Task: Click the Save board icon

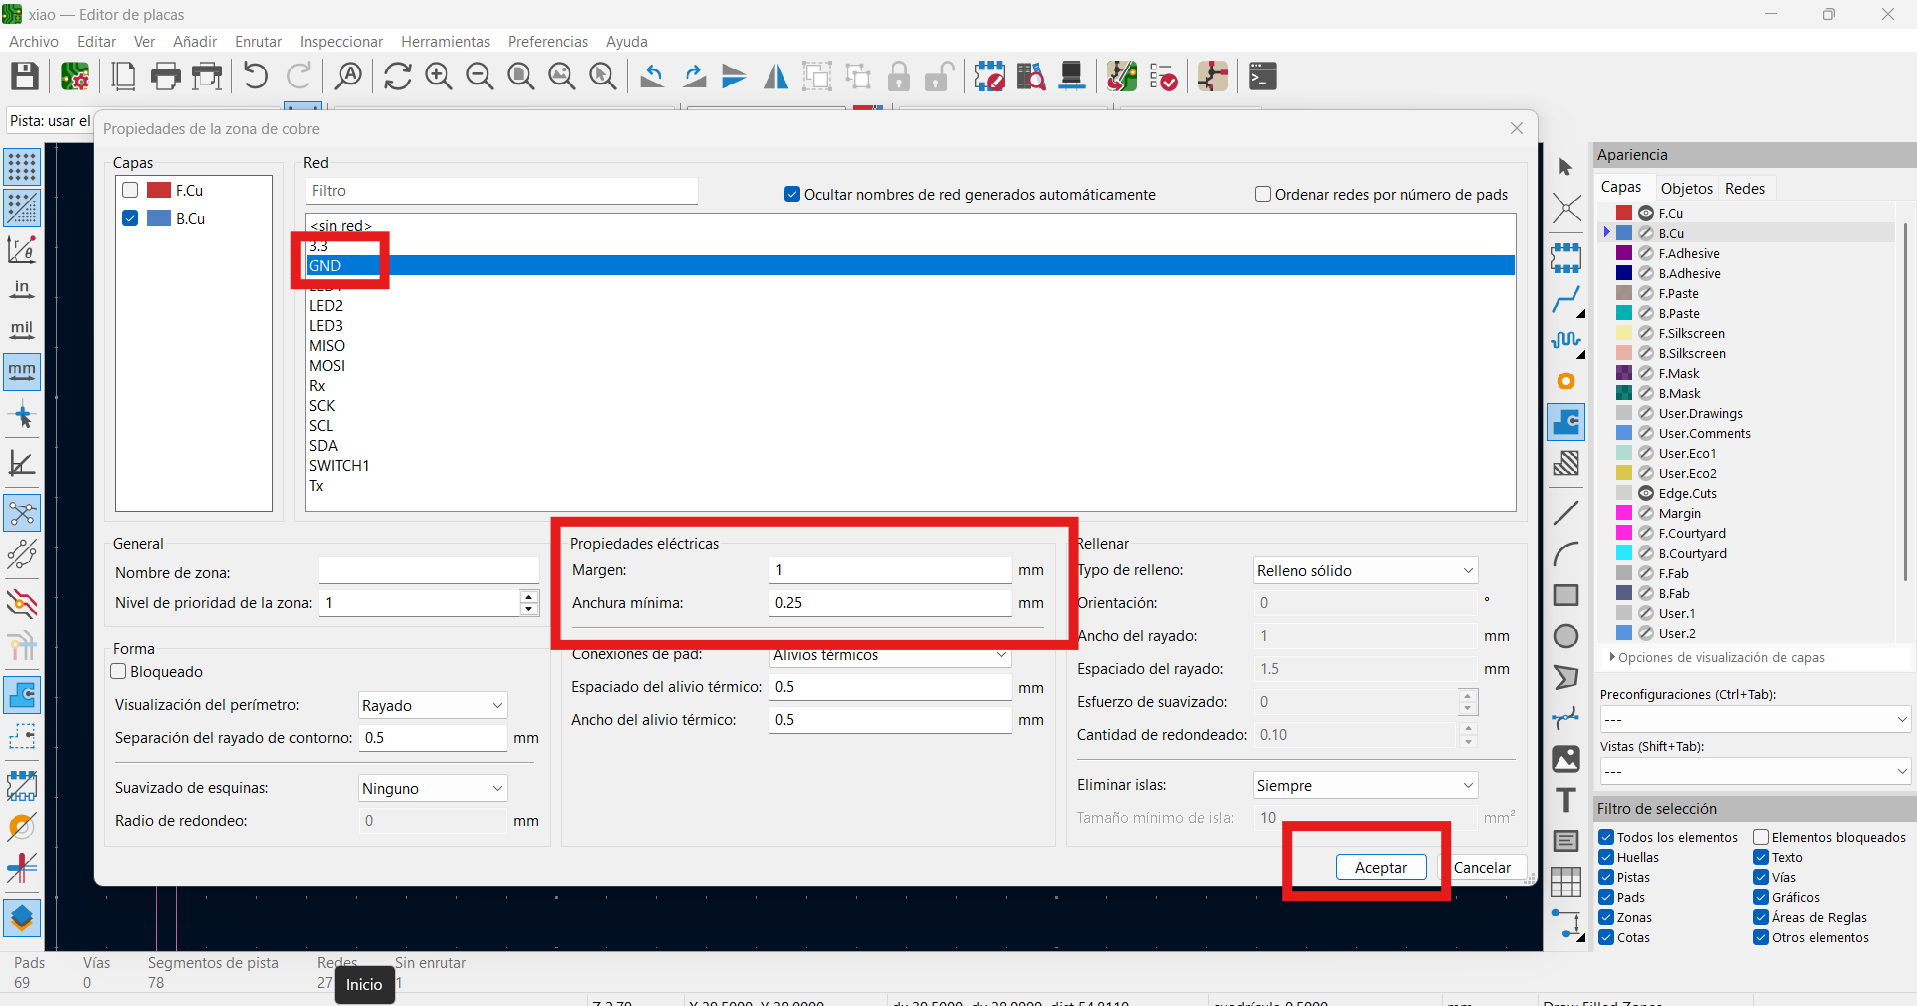Action: (24, 76)
